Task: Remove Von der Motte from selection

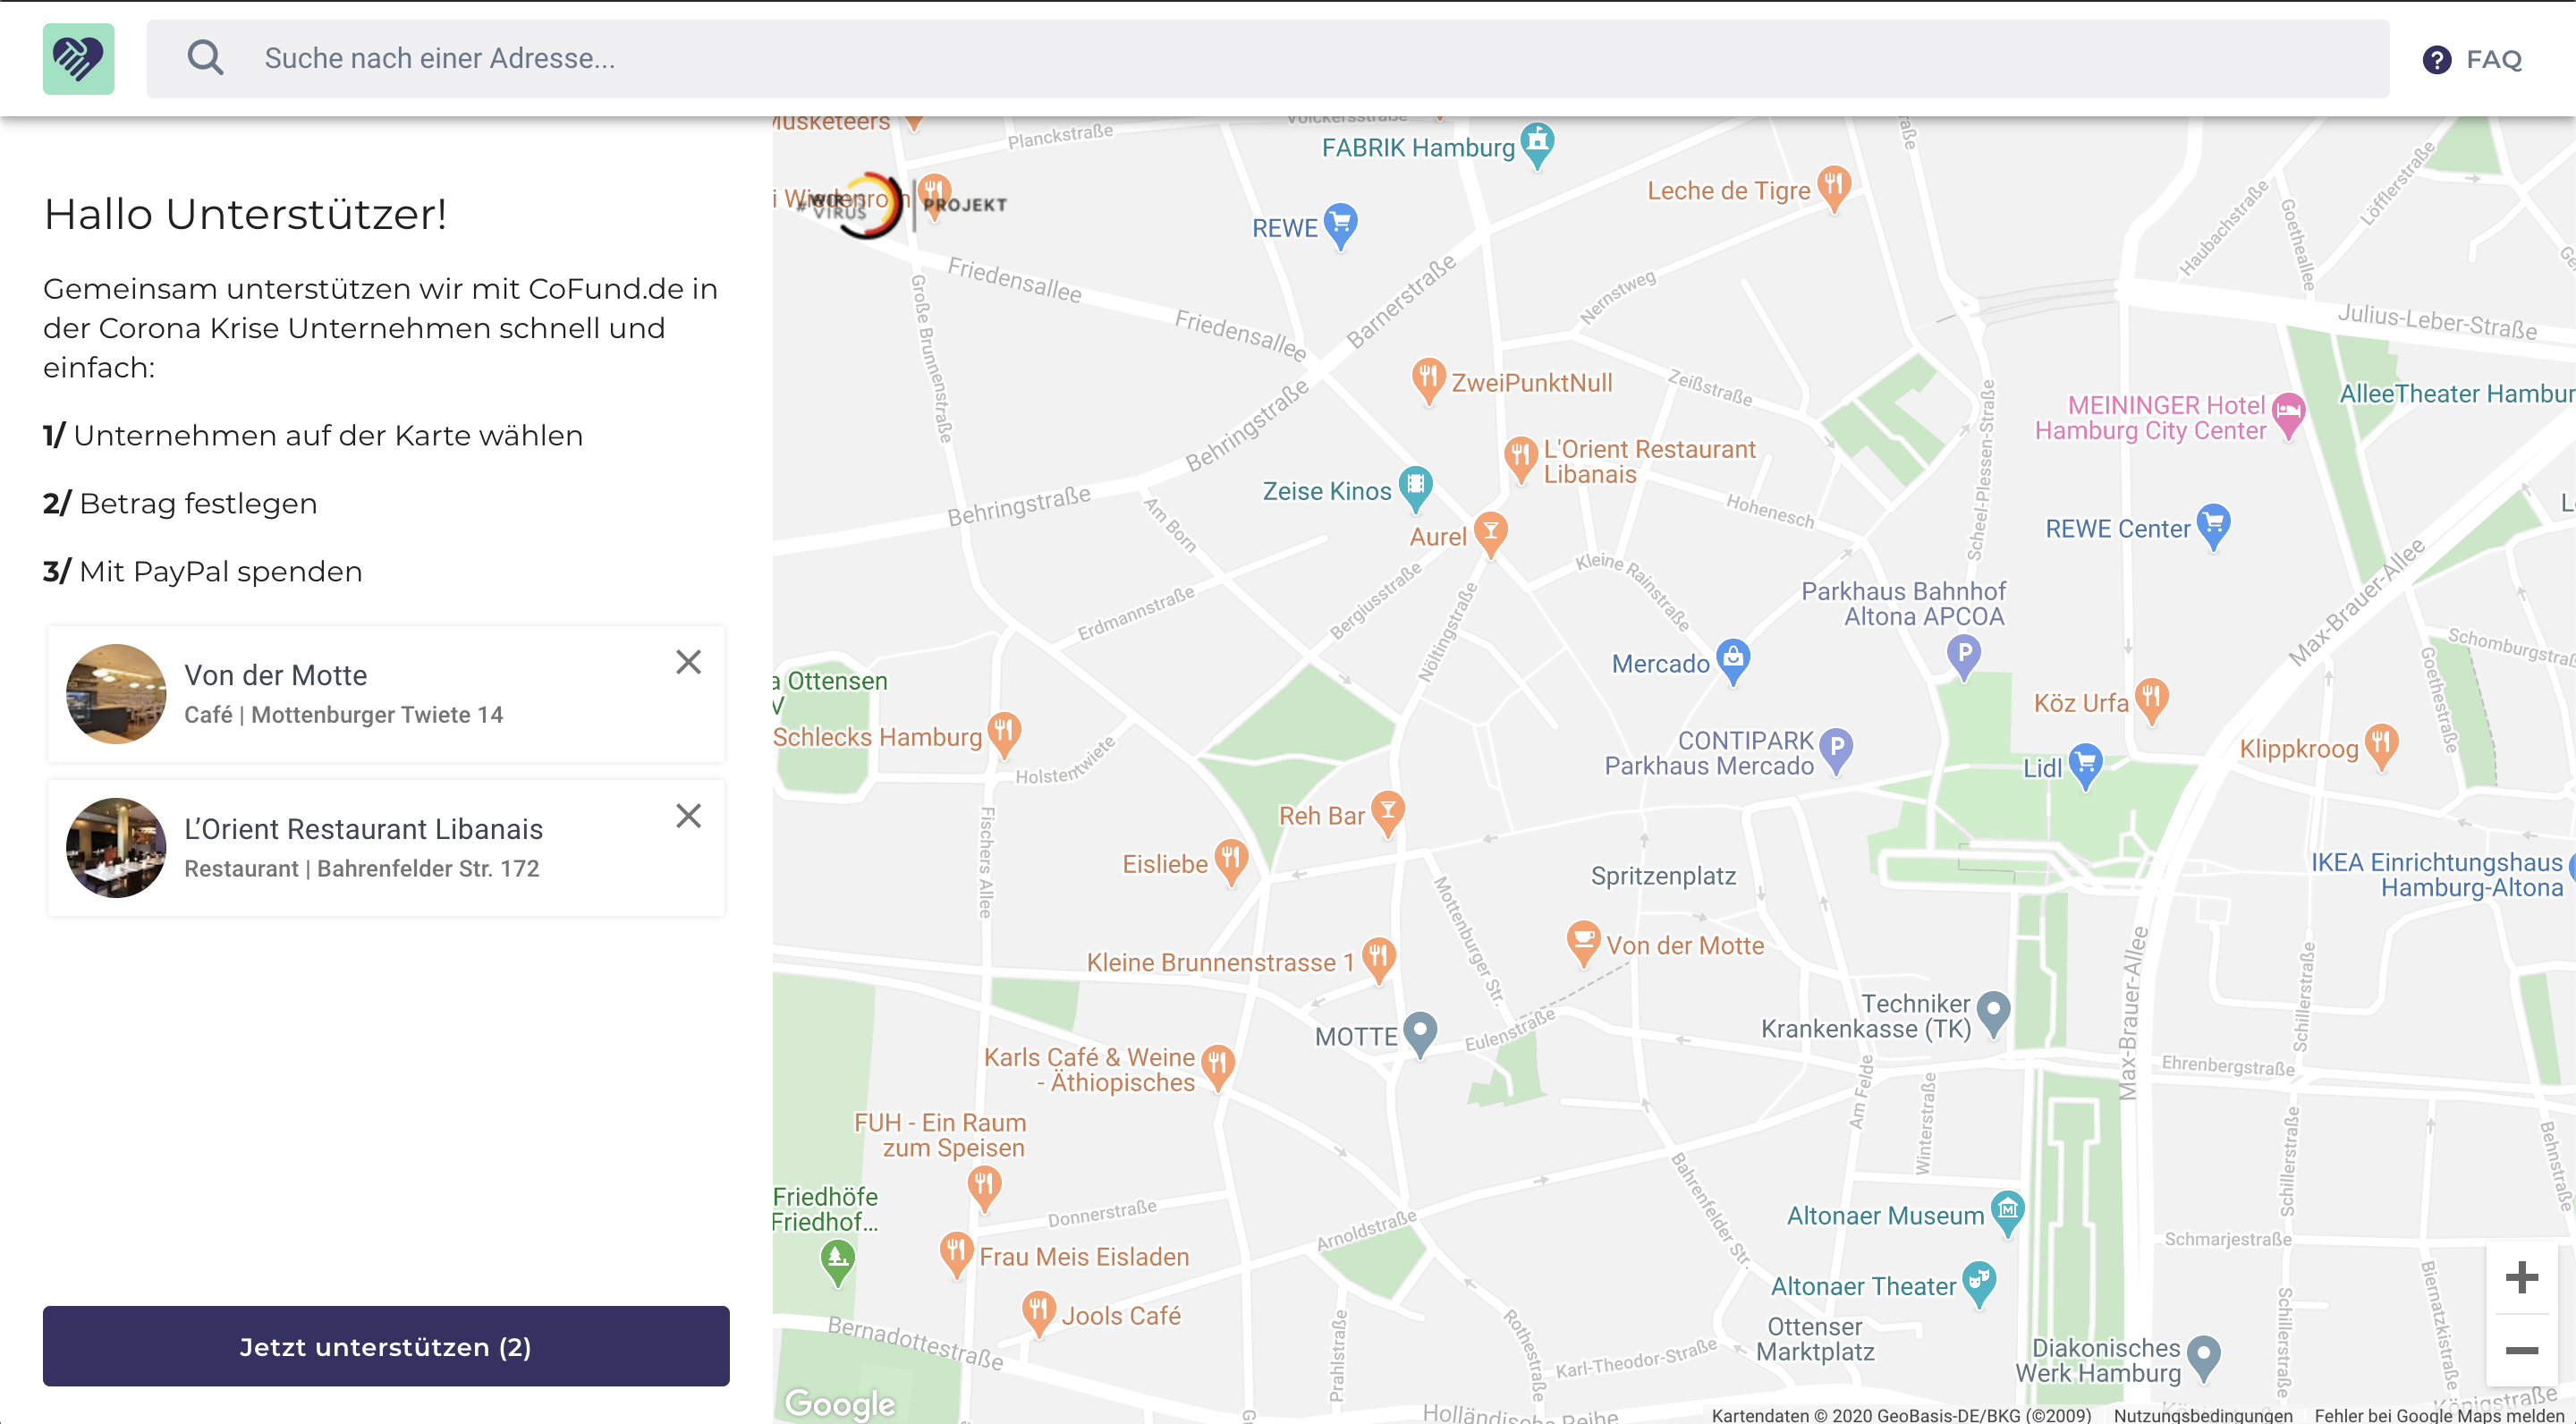Action: click(x=688, y=662)
